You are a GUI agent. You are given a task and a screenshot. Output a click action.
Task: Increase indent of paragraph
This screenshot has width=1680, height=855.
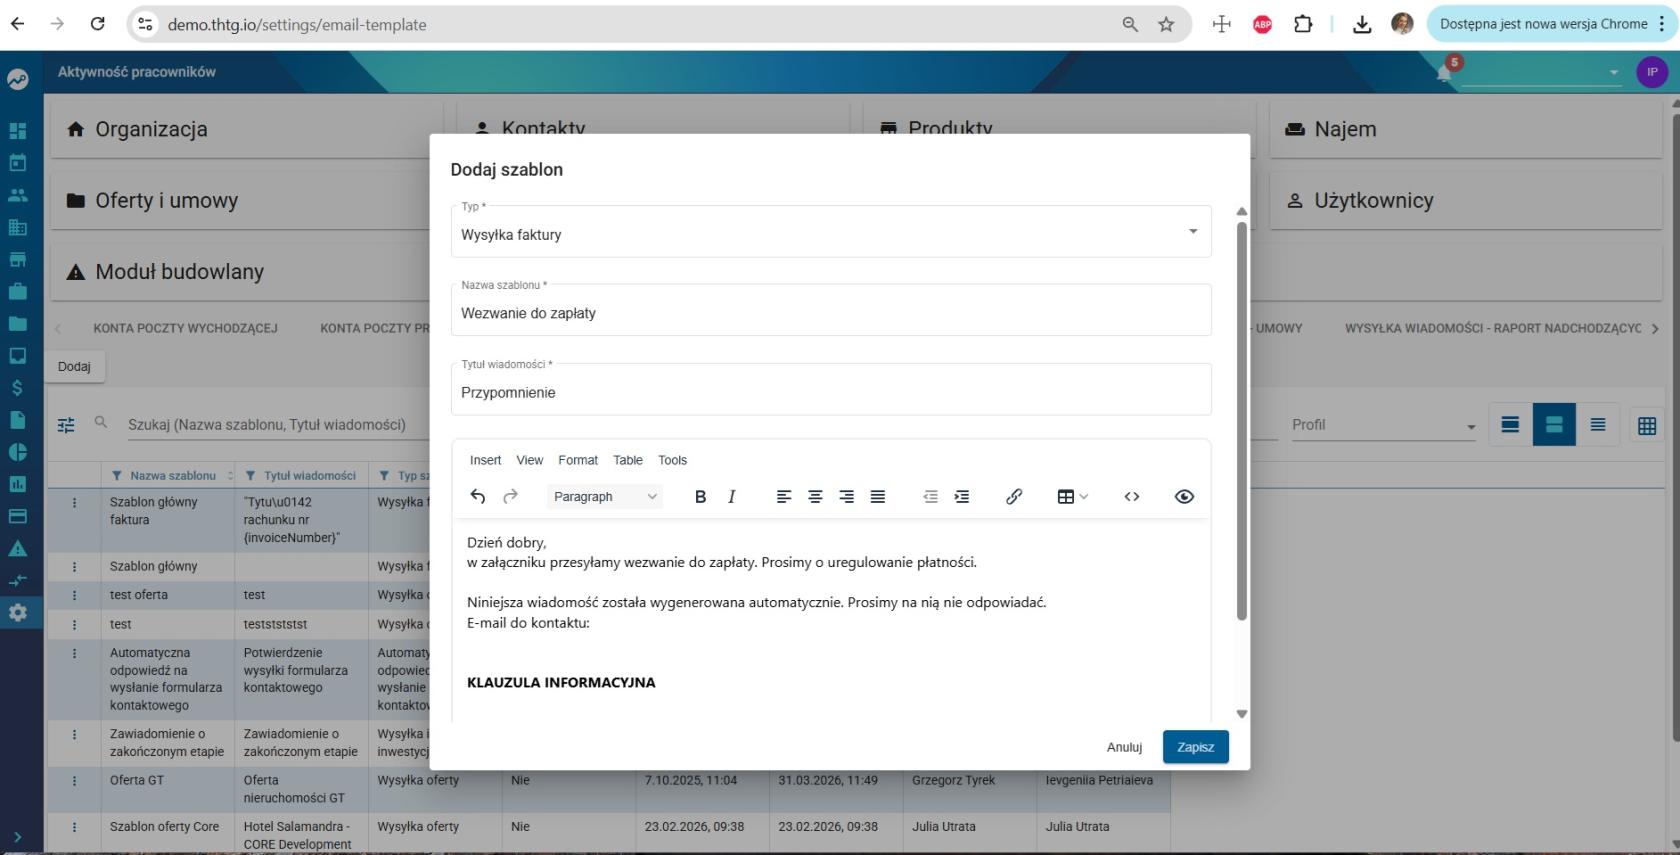pos(962,497)
